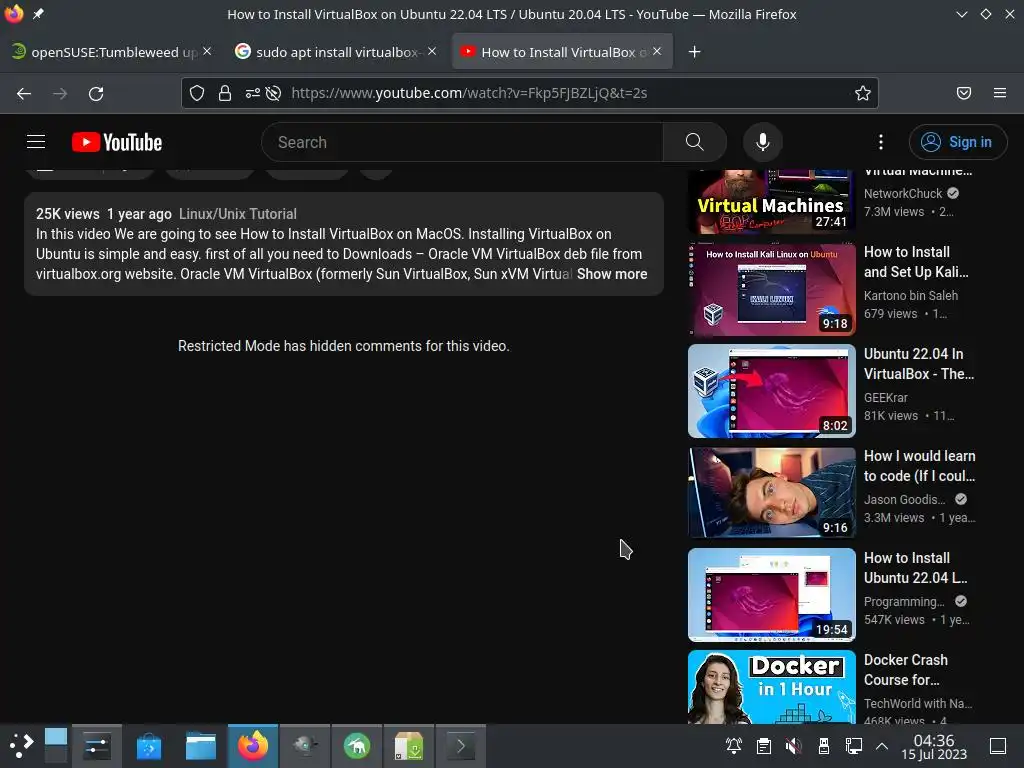Close the How to Install VirtualBox tab

(657, 51)
